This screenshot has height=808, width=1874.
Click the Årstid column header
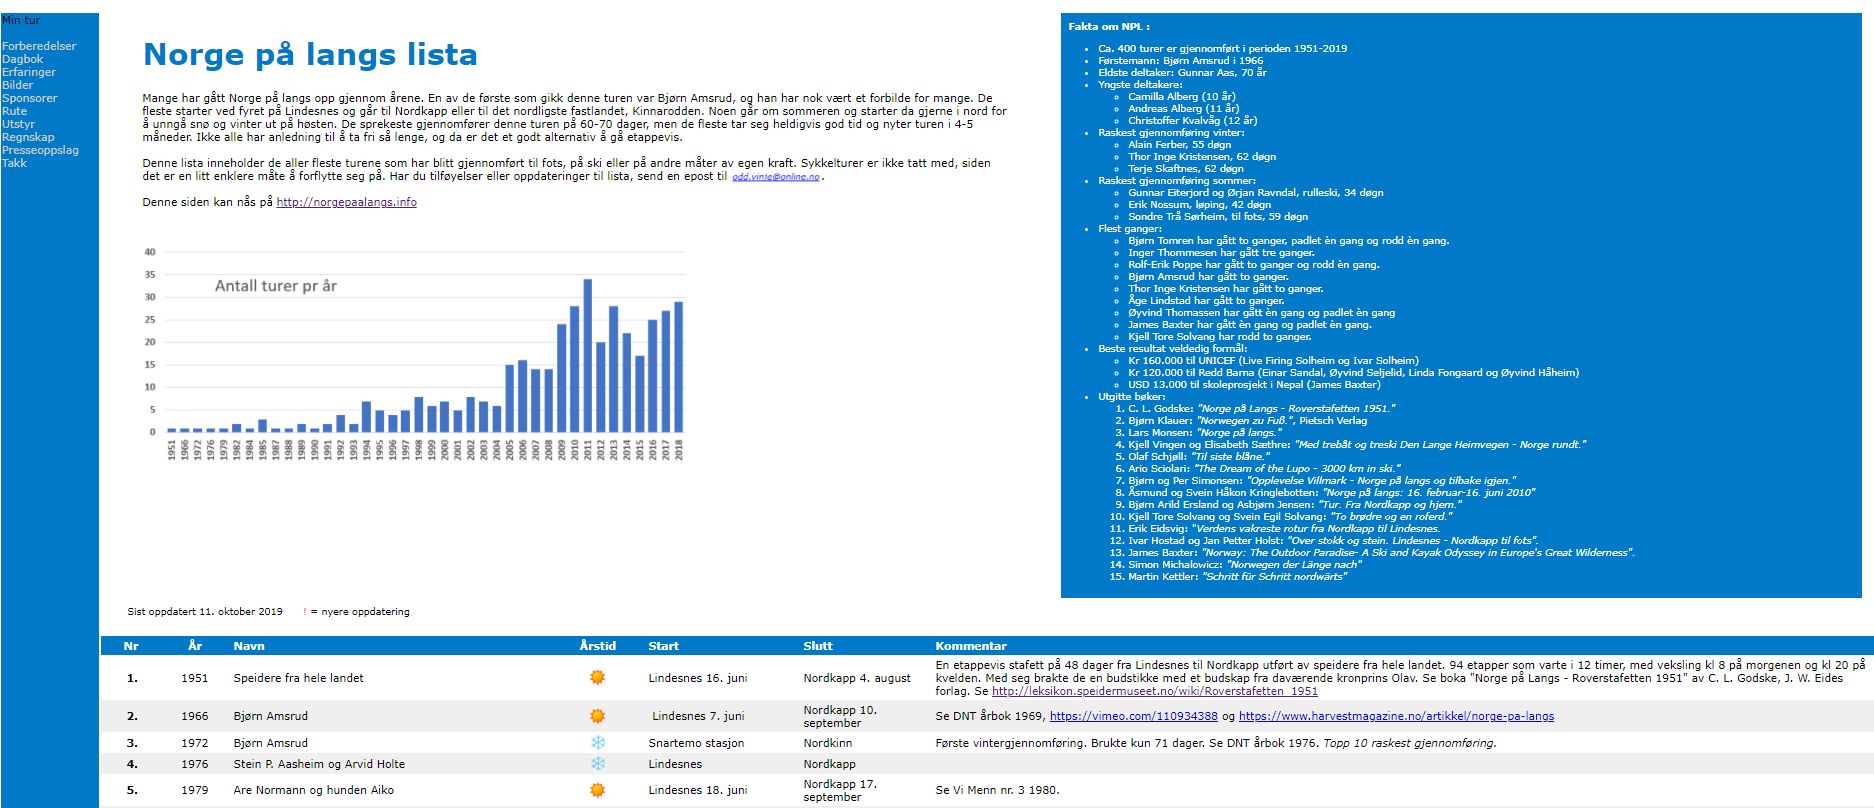(x=597, y=646)
